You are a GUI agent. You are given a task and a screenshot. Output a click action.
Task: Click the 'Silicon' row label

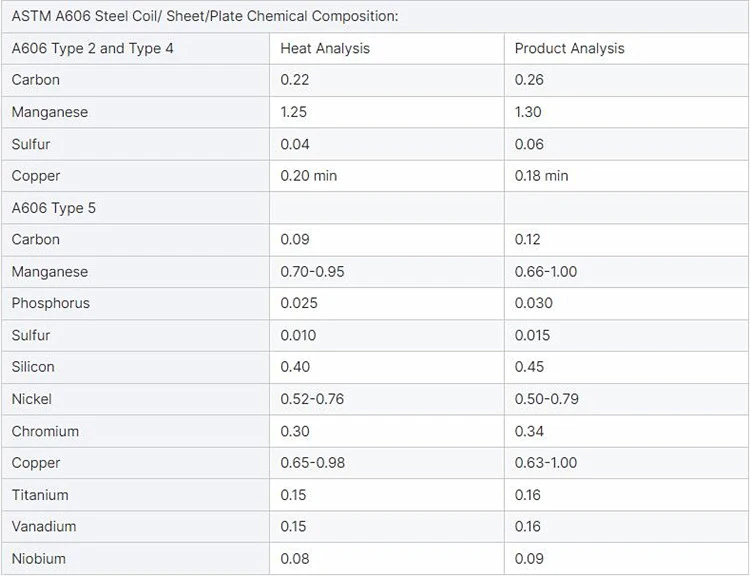pos(33,367)
